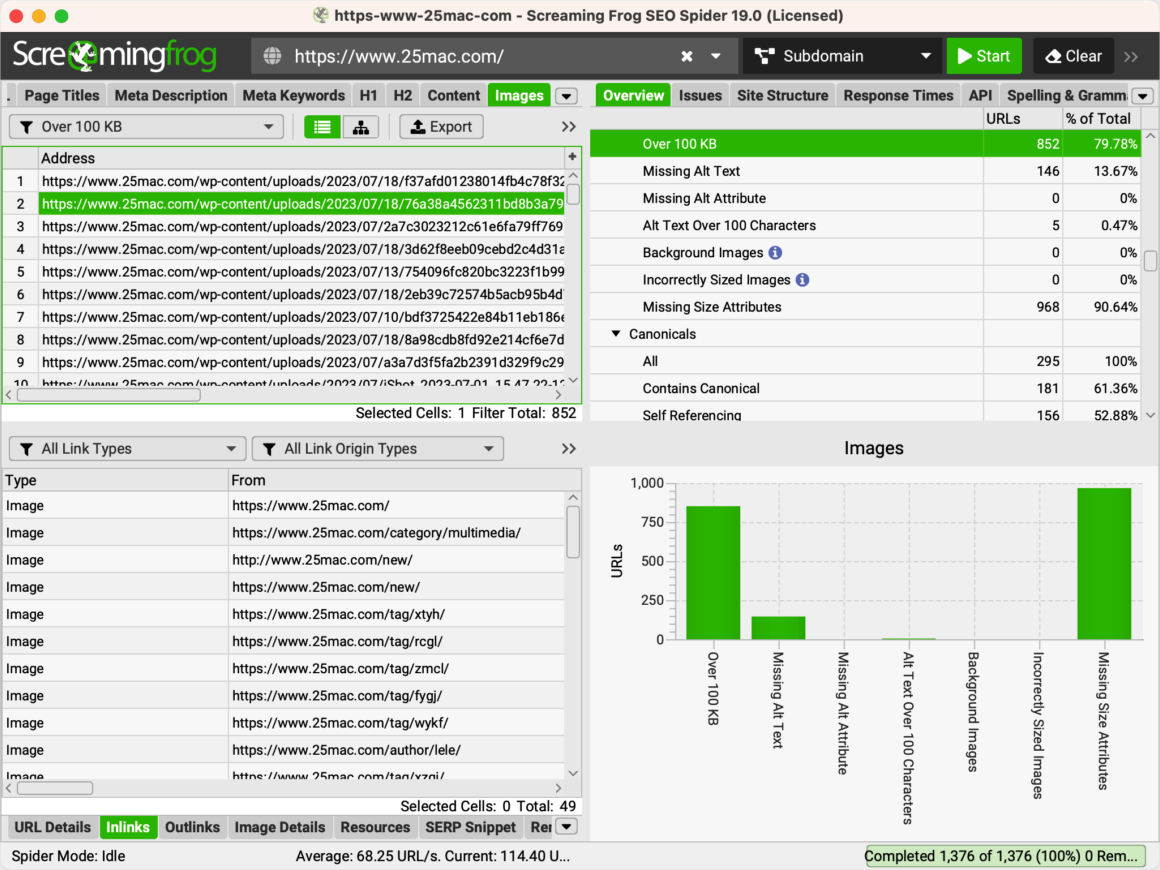Select the Missing Size Attributes row
This screenshot has height=870, width=1160.
[865, 307]
